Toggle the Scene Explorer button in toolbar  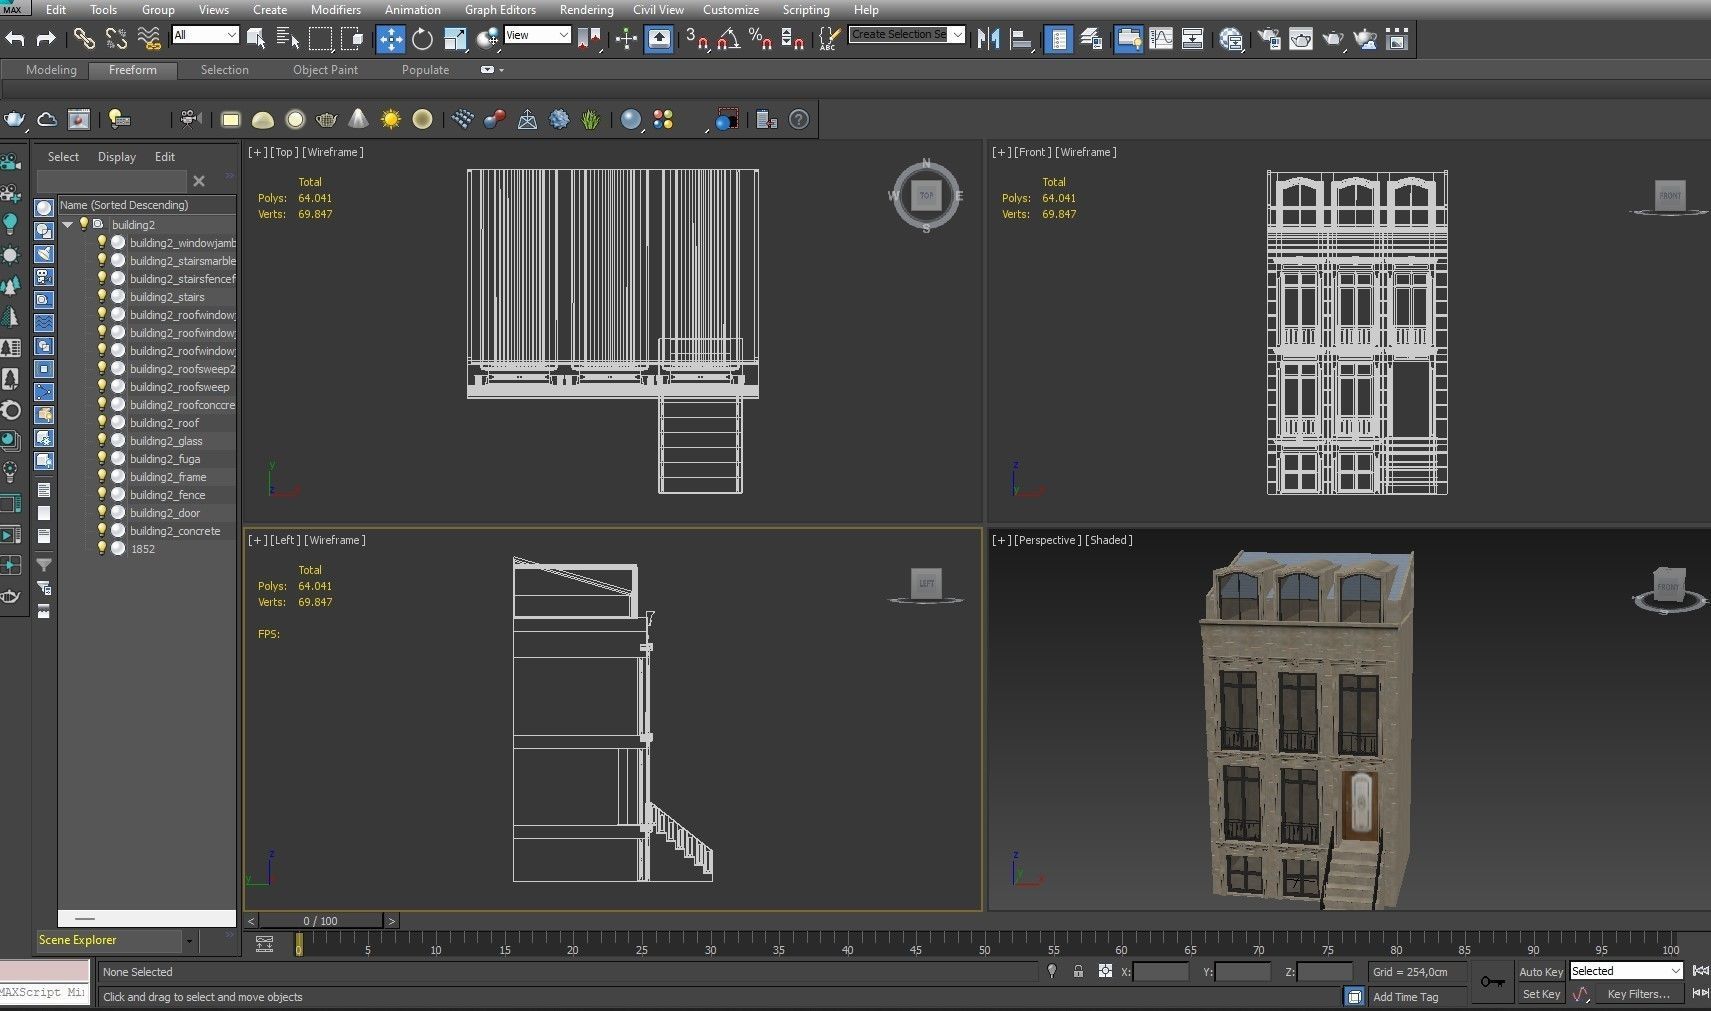pos(1058,39)
